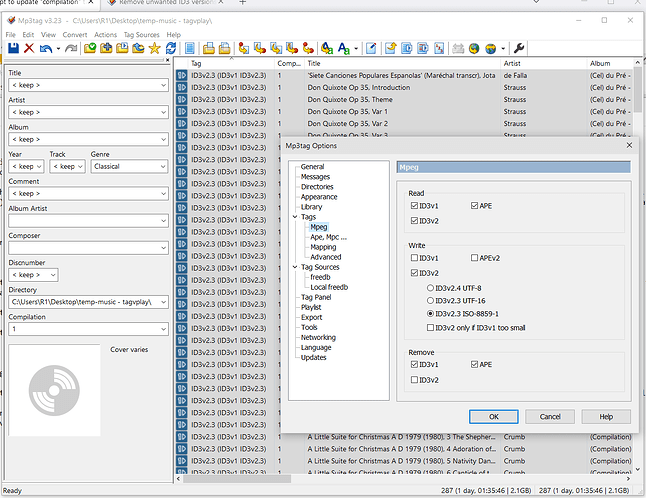
Task: Open the Convert menu
Action: pyautogui.click(x=75, y=35)
